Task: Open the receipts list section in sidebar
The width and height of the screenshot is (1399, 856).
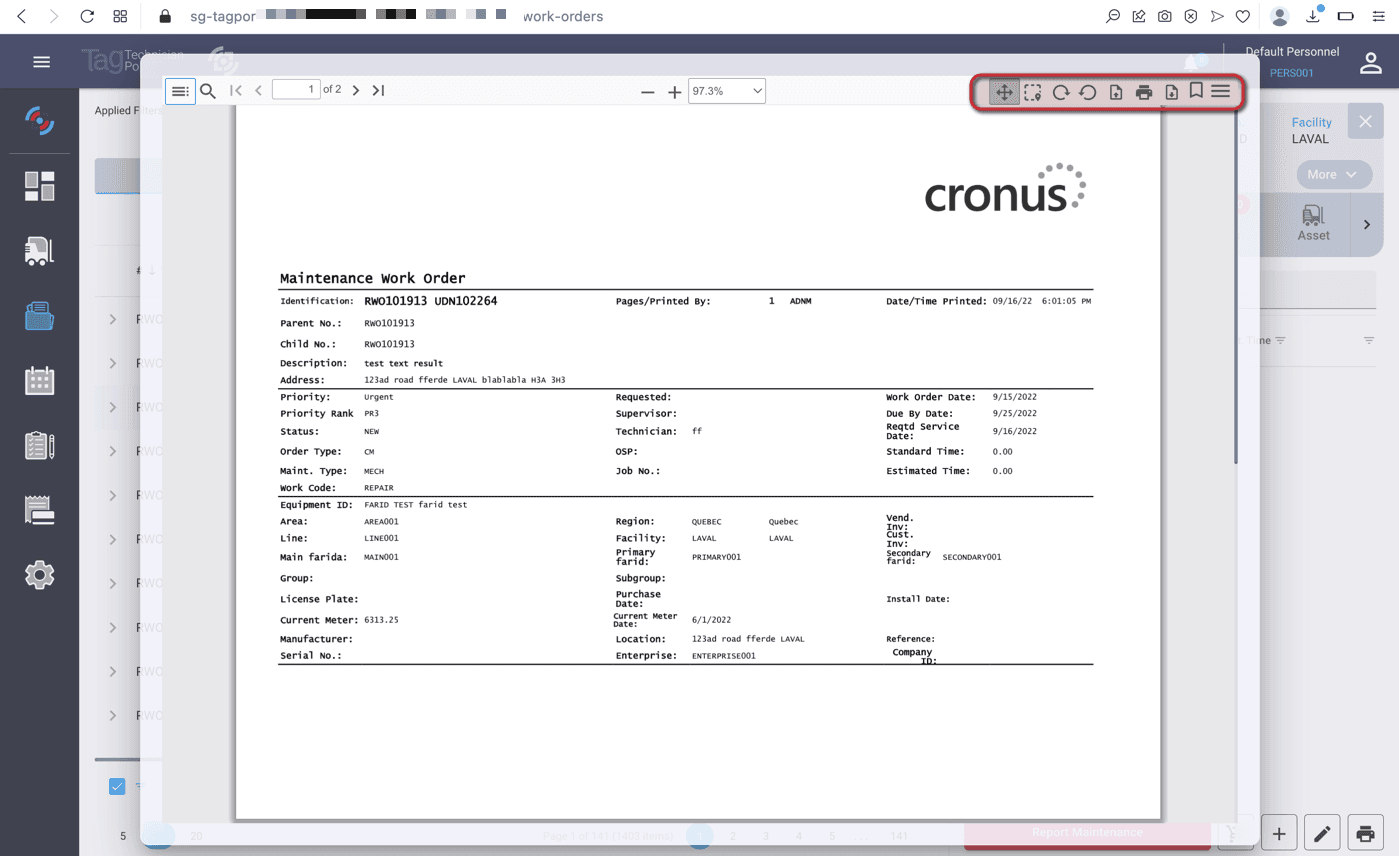Action: [x=40, y=509]
